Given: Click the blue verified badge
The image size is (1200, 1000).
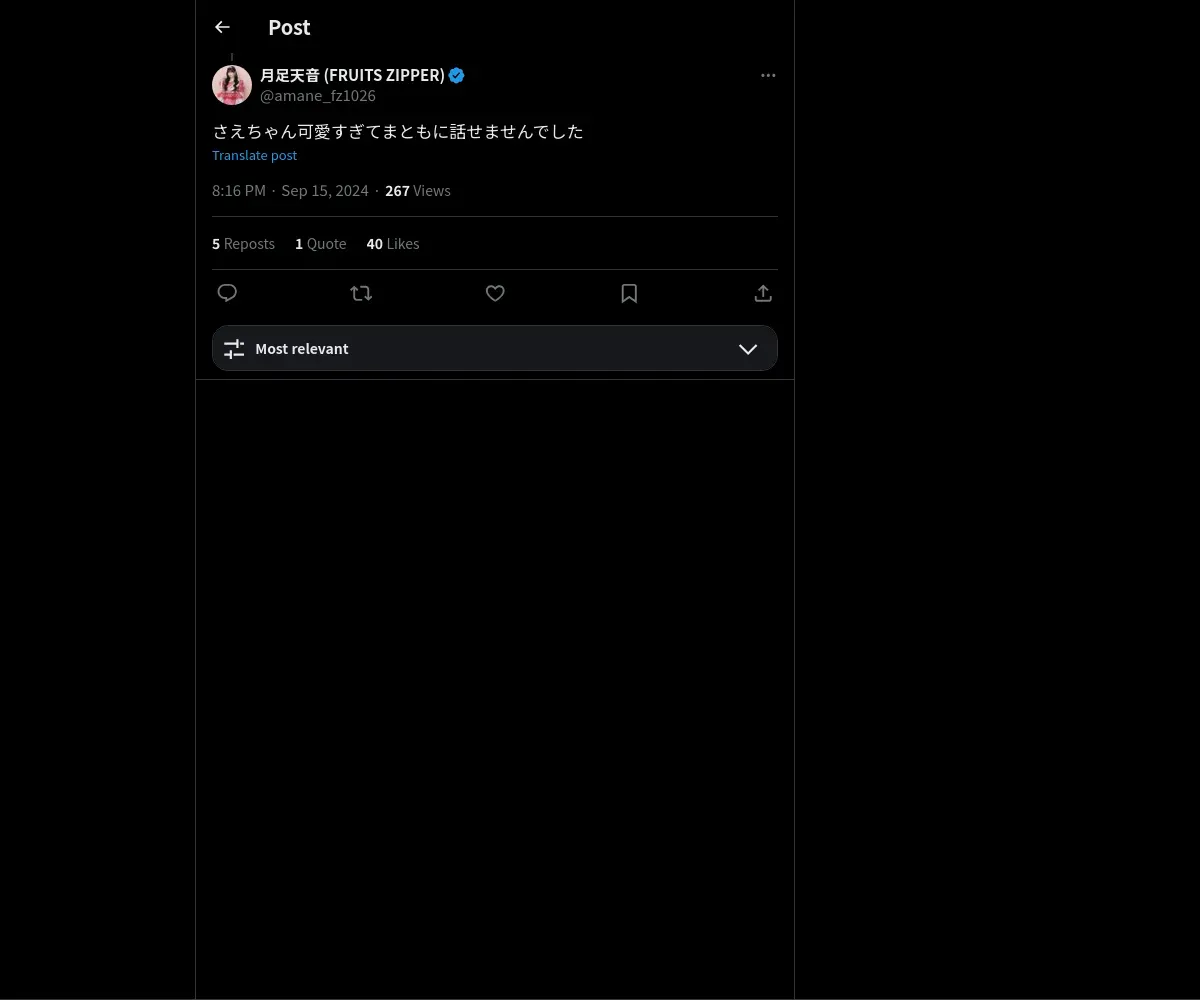Looking at the screenshot, I should tap(457, 75).
